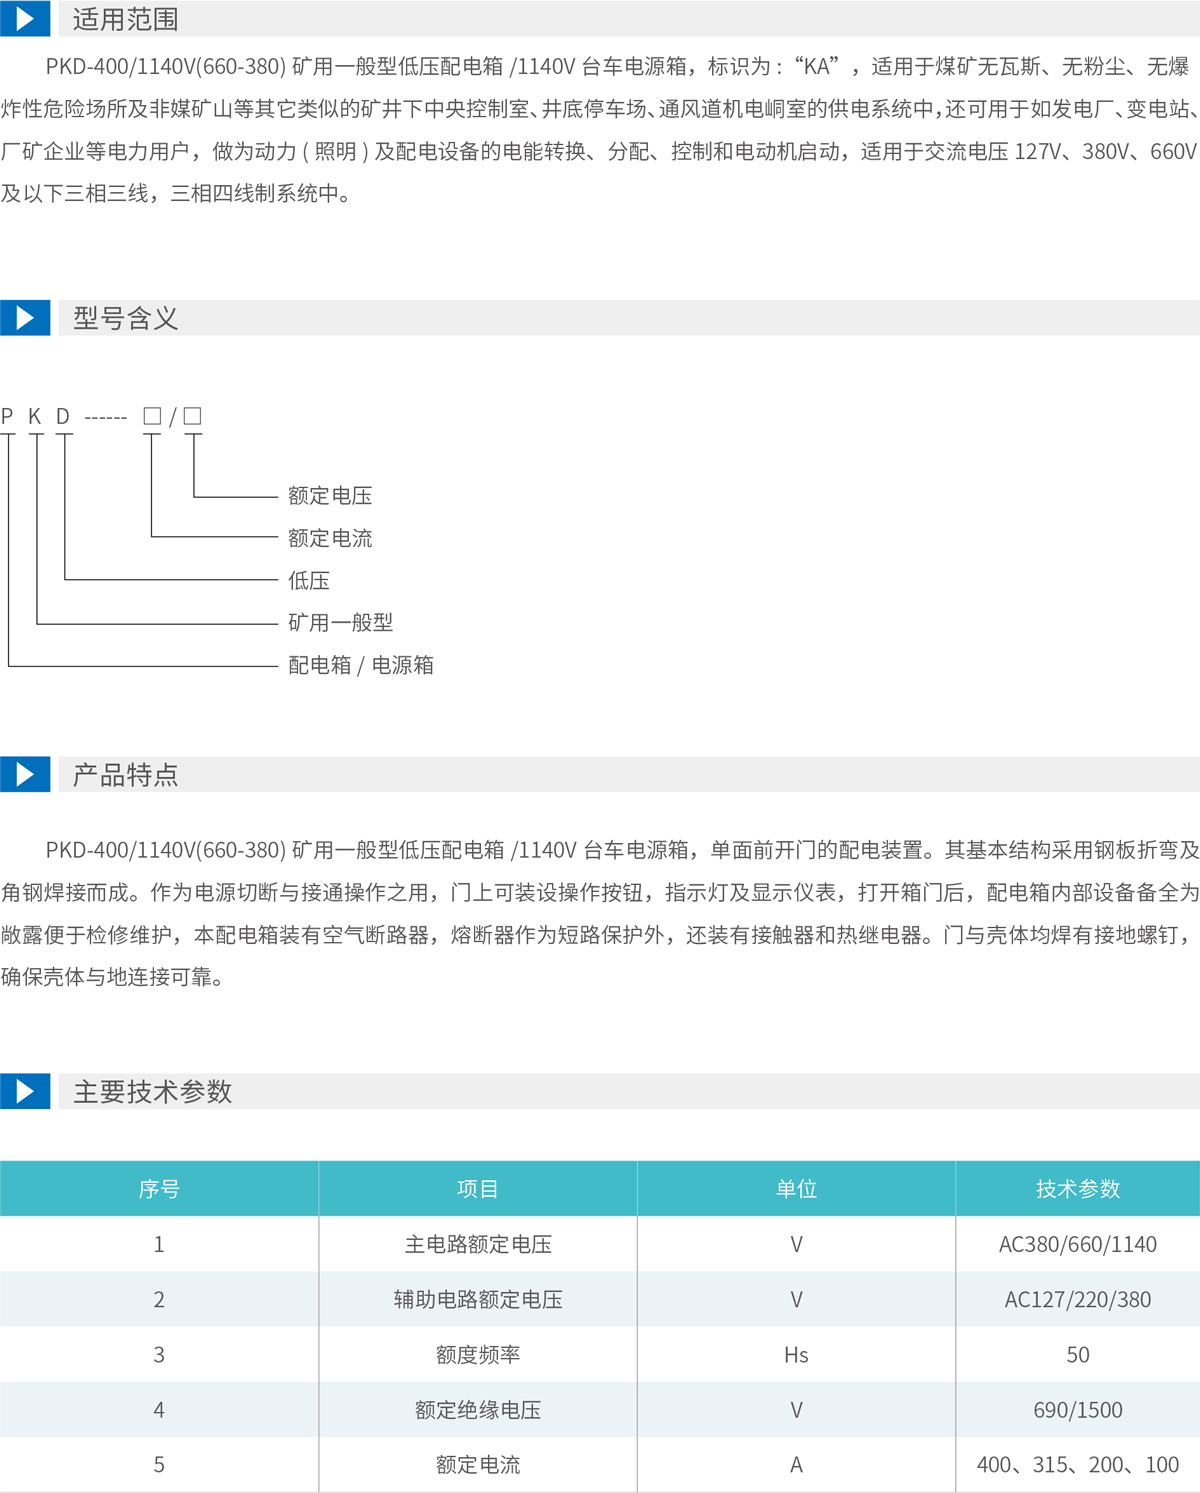This screenshot has height=1493, width=1200.
Task: Select the Hs unit cell for 额度频率
Action: (796, 1355)
